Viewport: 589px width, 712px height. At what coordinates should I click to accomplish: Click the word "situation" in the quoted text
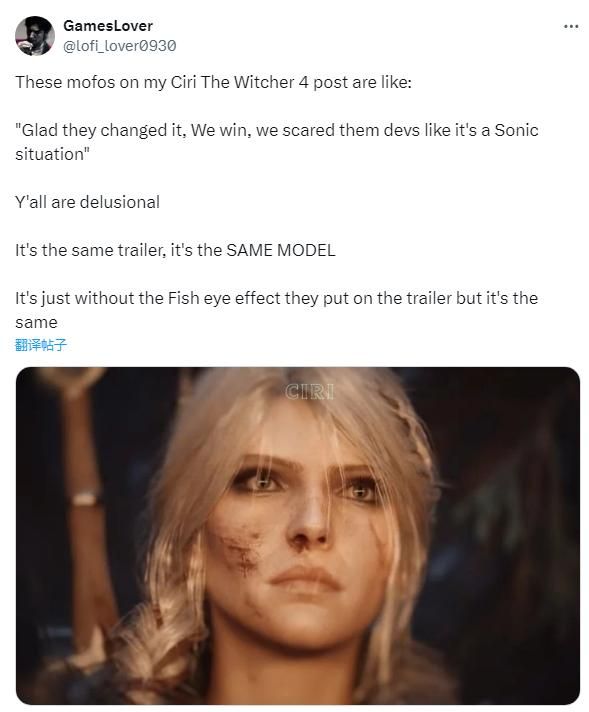[49, 154]
